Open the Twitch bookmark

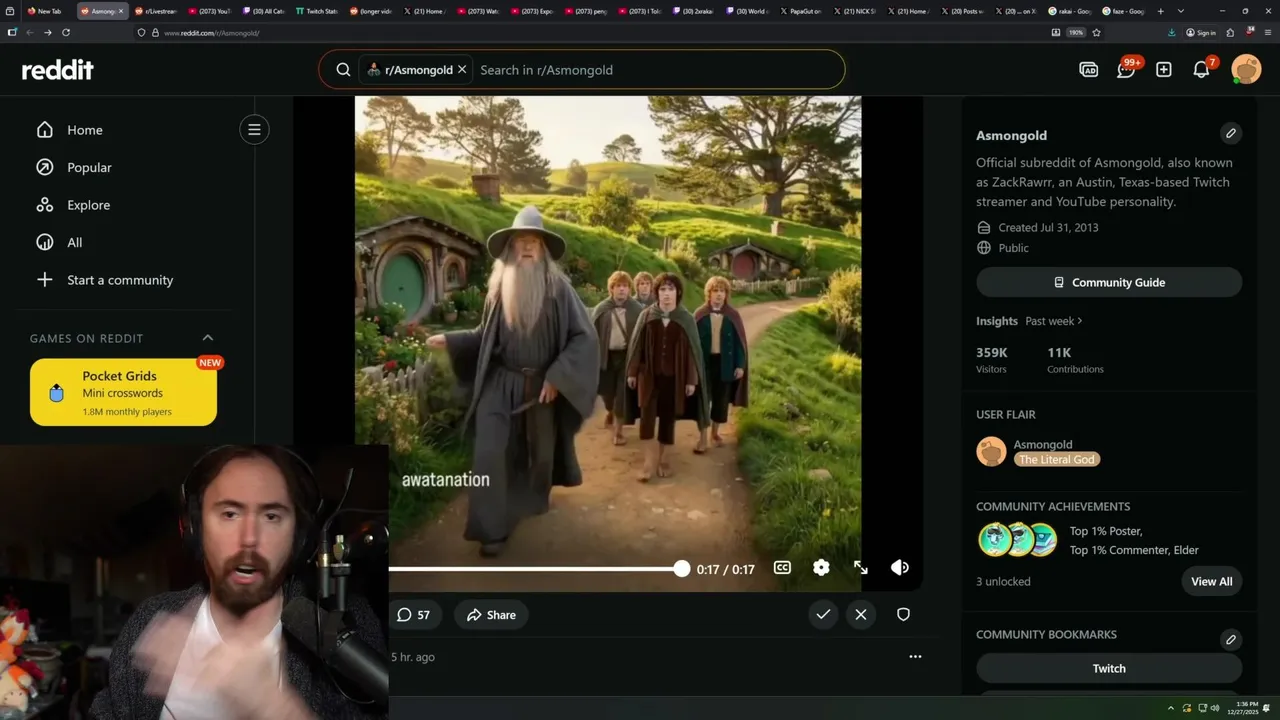pyautogui.click(x=1109, y=668)
